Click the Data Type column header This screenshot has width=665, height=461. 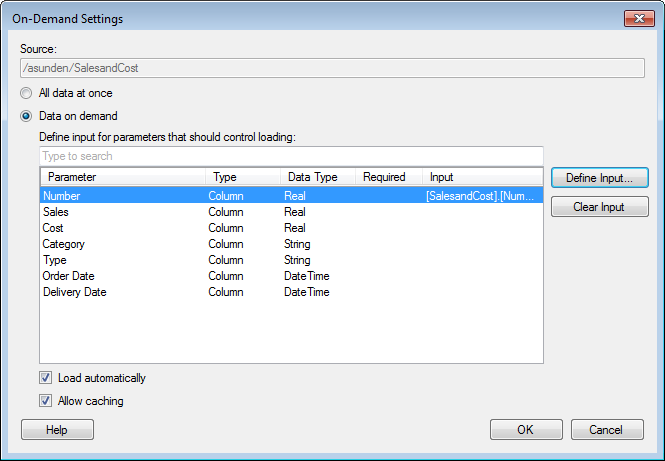tap(313, 177)
